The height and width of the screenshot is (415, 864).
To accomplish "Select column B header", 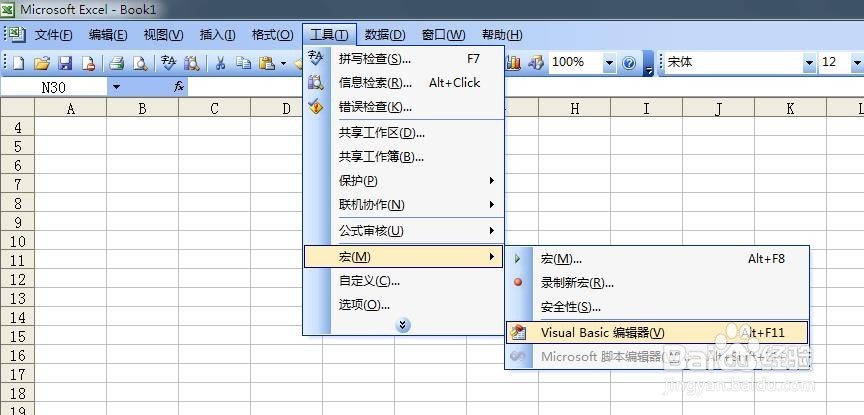I will pyautogui.click(x=142, y=109).
